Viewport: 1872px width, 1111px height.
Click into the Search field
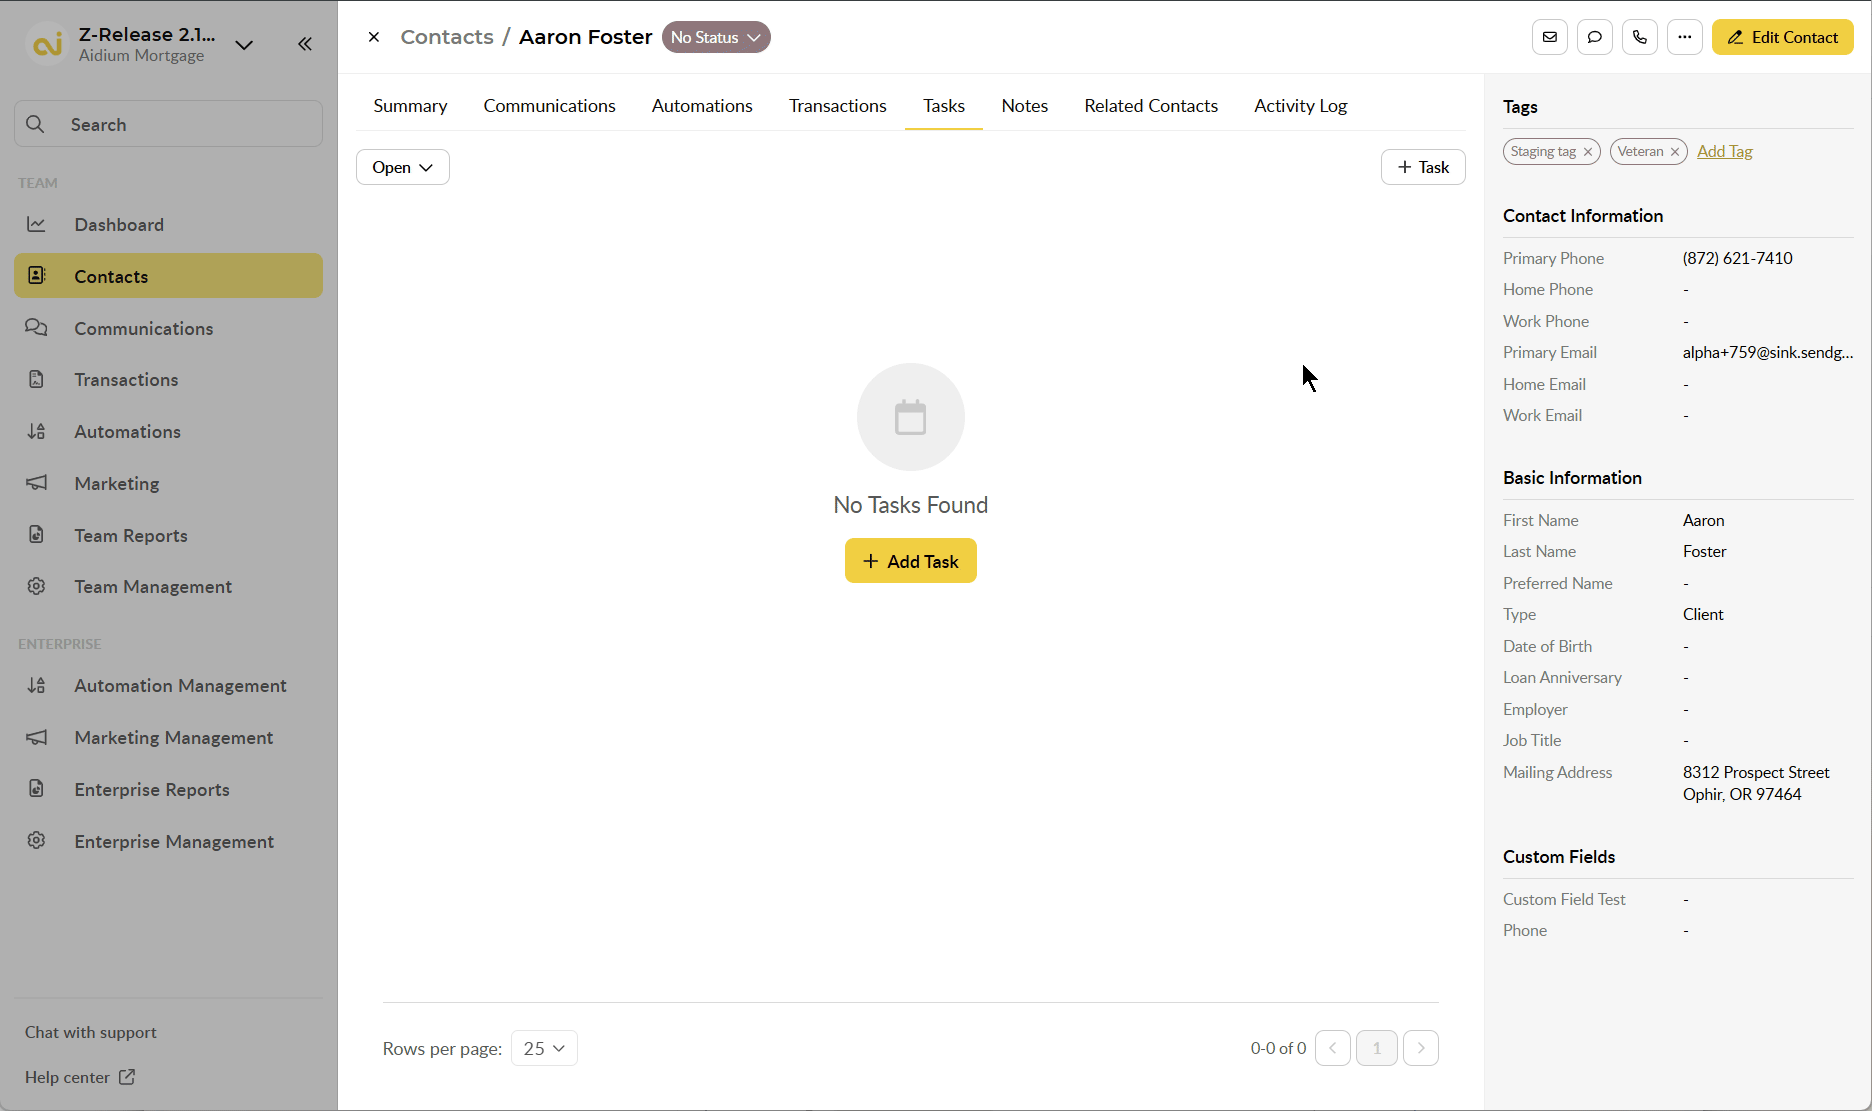168,124
